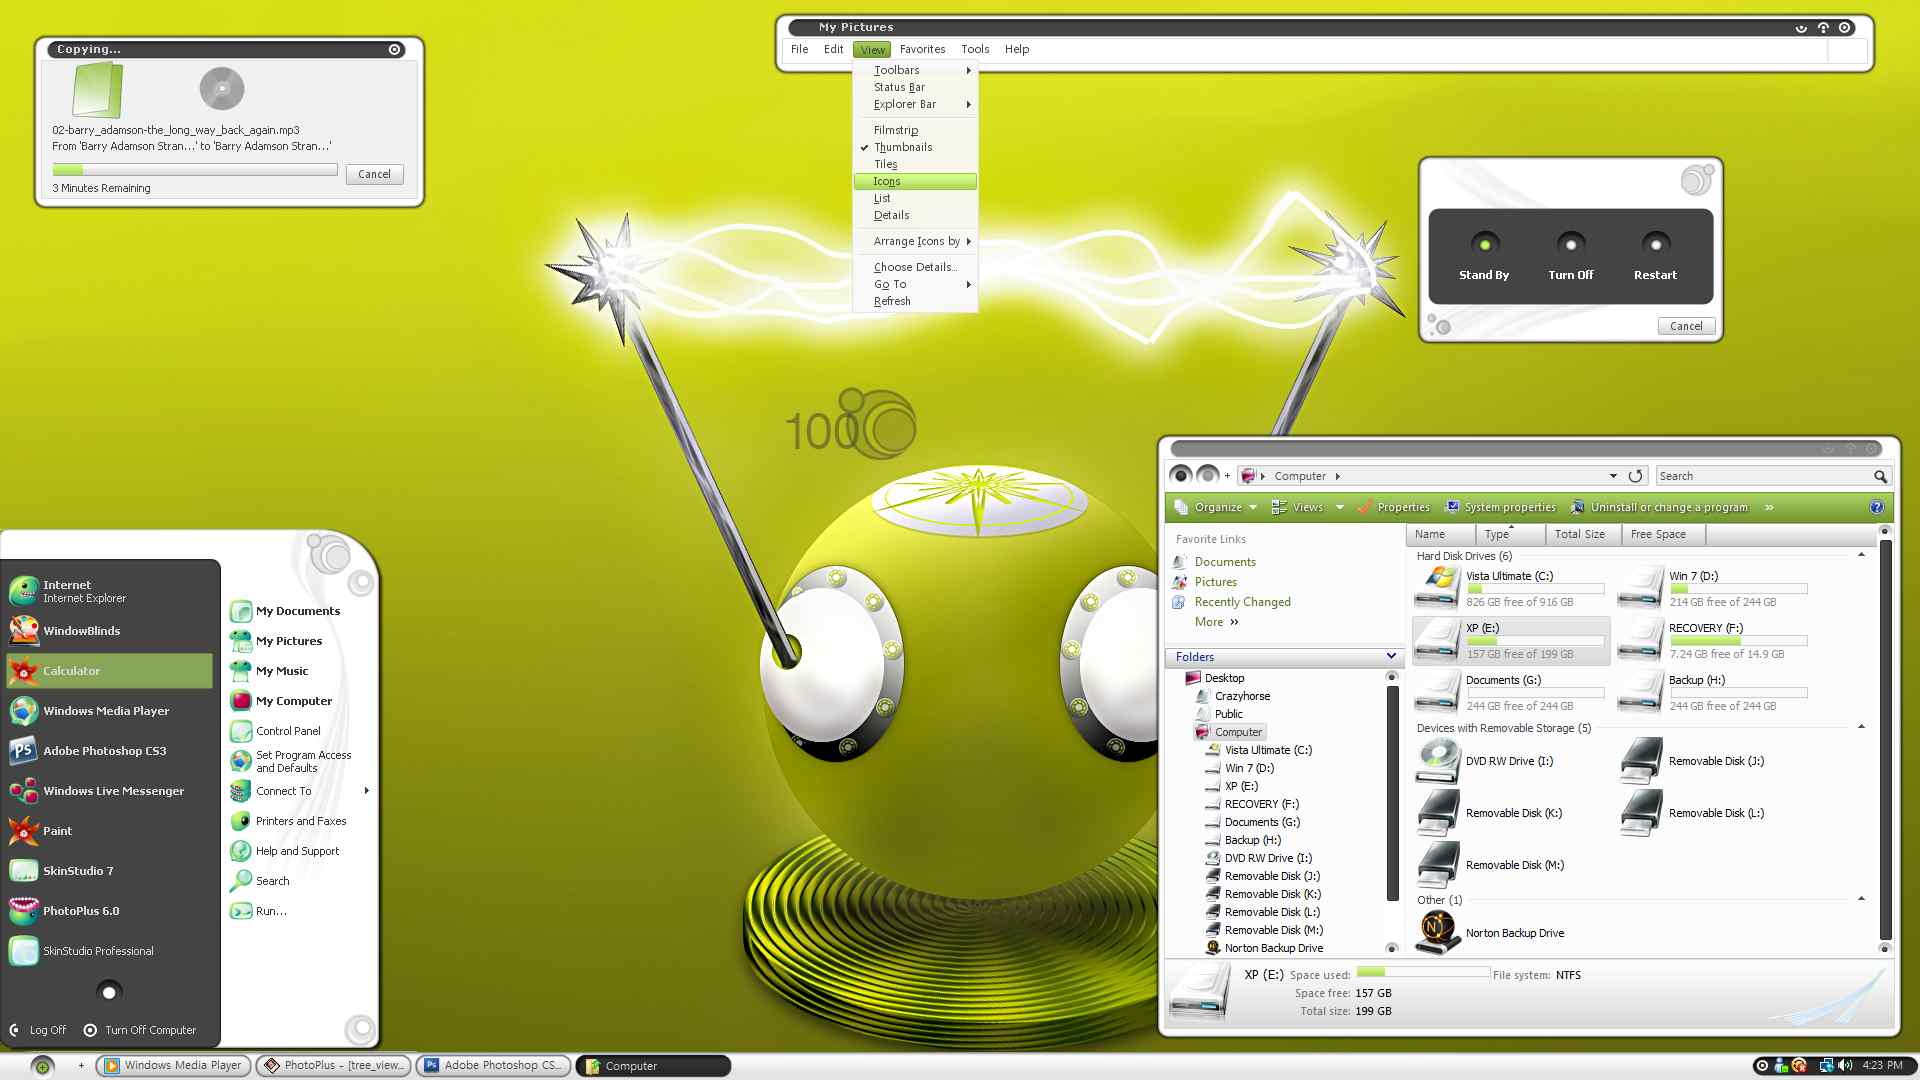Launch Adobe Photoshop CS3 from Start menu
Image resolution: width=1920 pixels, height=1080 pixels.
click(x=109, y=751)
